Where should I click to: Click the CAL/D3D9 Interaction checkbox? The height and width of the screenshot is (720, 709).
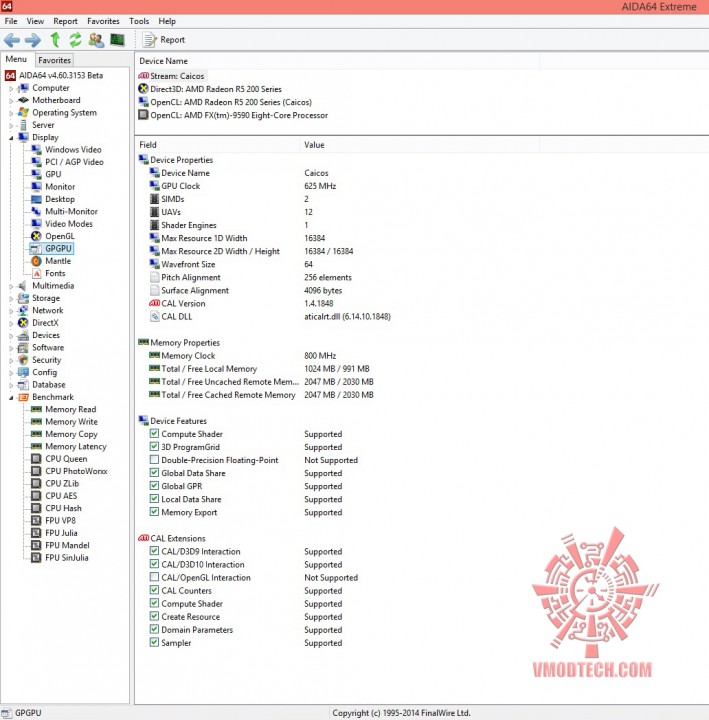click(x=154, y=551)
